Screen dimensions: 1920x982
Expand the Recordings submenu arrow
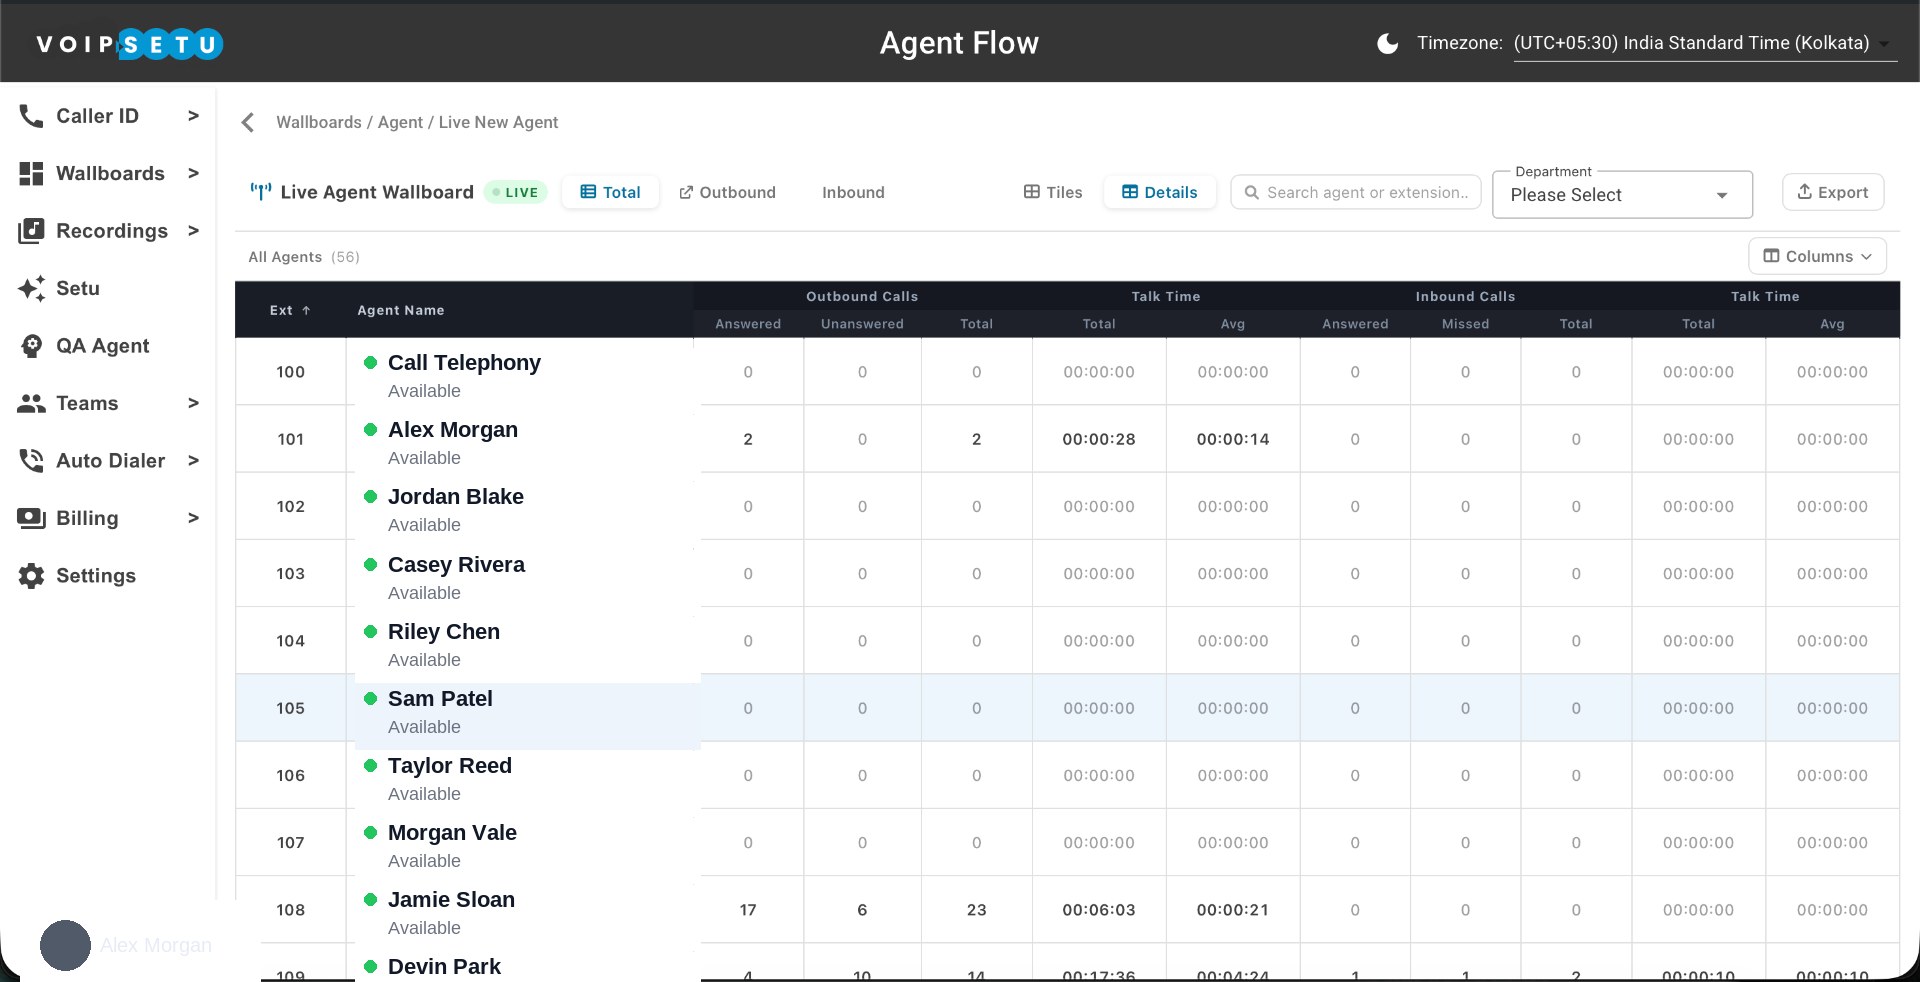point(193,231)
